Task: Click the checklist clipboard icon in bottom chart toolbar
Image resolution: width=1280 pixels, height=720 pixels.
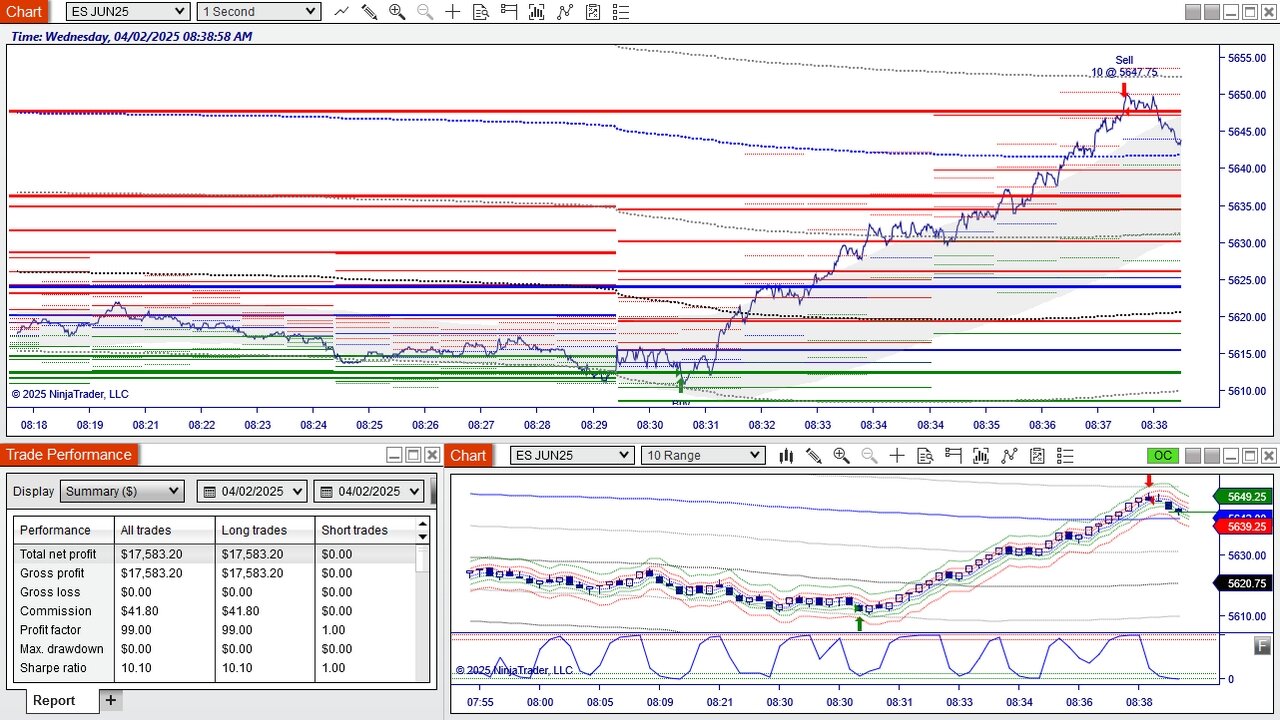Action: pos(1037,456)
